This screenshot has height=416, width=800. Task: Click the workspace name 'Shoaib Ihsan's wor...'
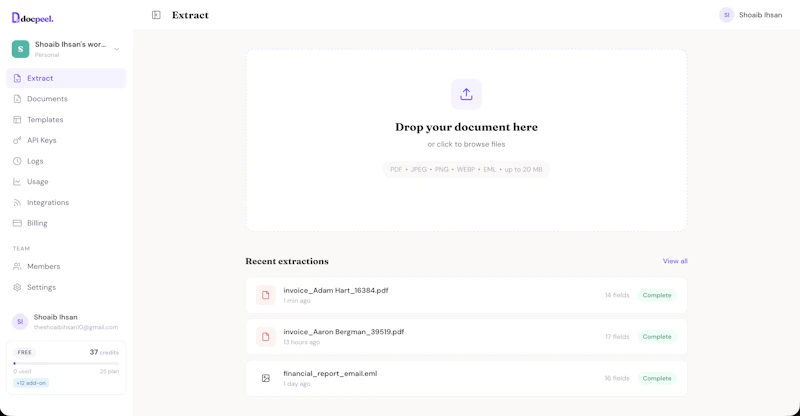click(70, 44)
